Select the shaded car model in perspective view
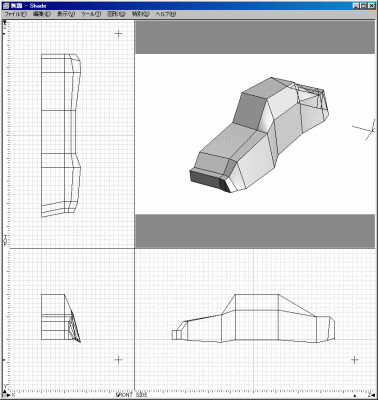 pos(259,135)
